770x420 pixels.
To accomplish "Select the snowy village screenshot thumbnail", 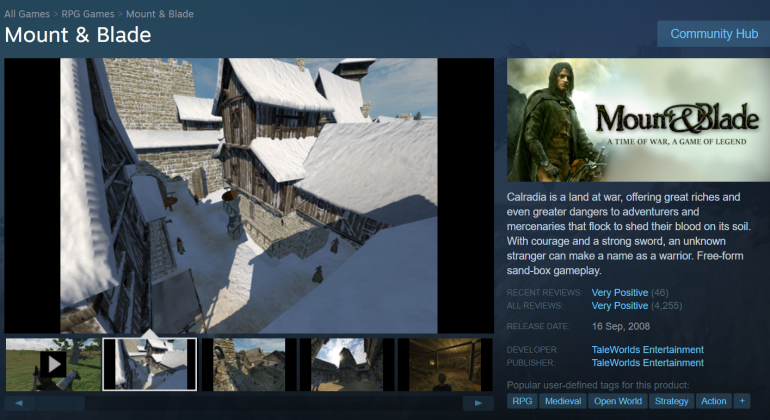I will coord(150,364).
